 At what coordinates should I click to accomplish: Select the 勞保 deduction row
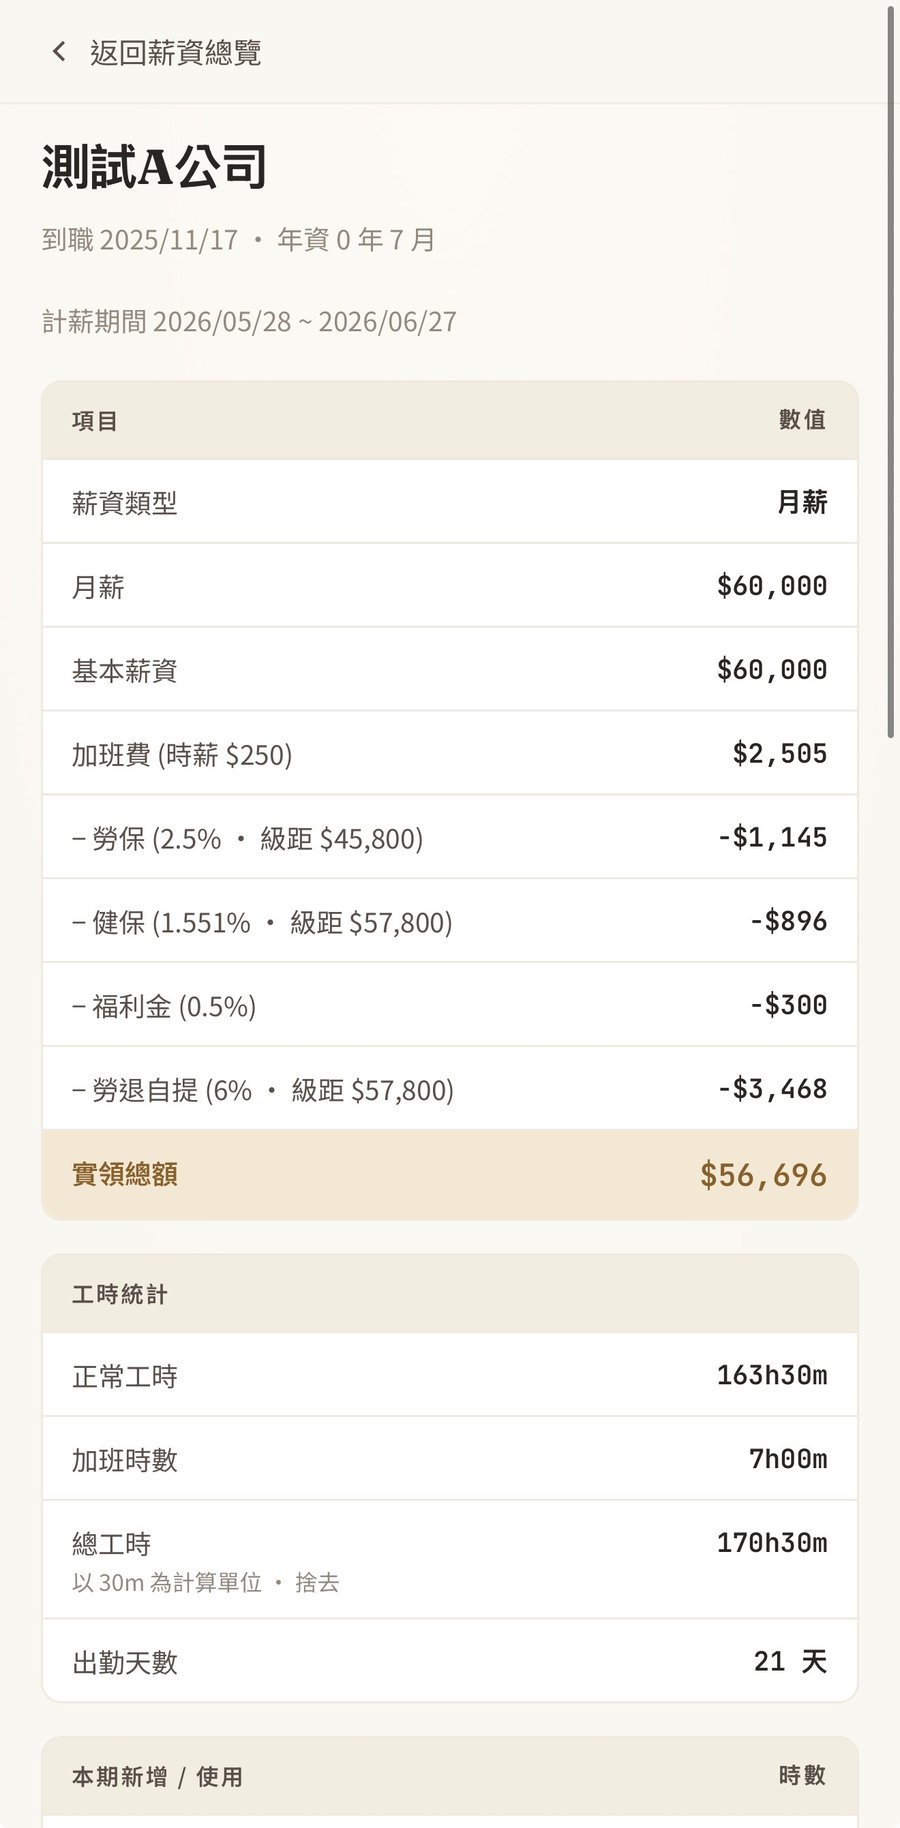(450, 838)
